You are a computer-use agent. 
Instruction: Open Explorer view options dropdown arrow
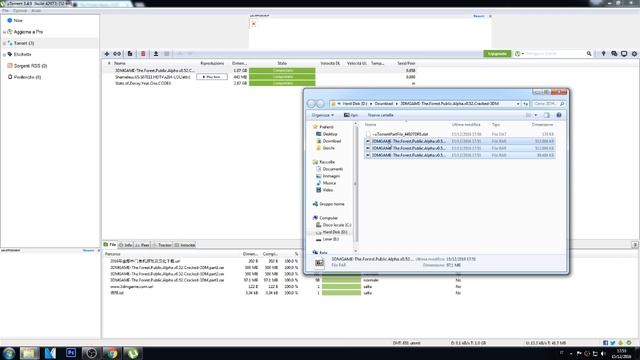(536, 116)
